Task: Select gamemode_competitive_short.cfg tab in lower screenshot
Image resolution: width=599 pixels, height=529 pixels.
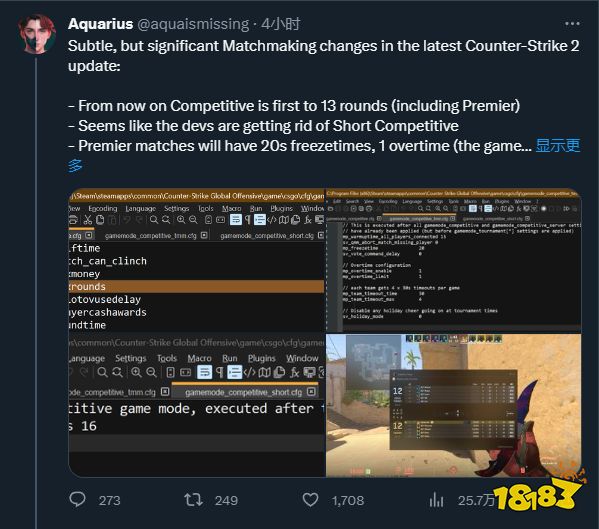Action: [x=244, y=392]
